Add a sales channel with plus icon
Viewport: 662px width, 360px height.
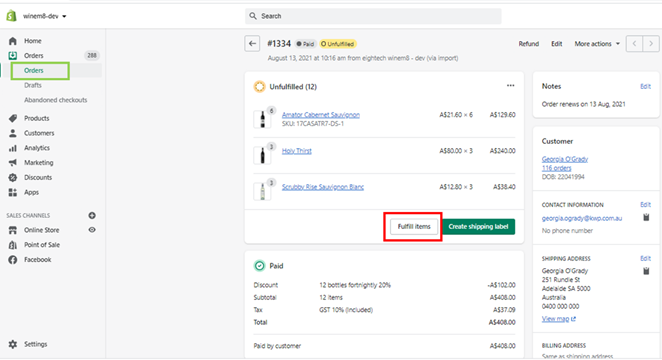pyautogui.click(x=92, y=215)
